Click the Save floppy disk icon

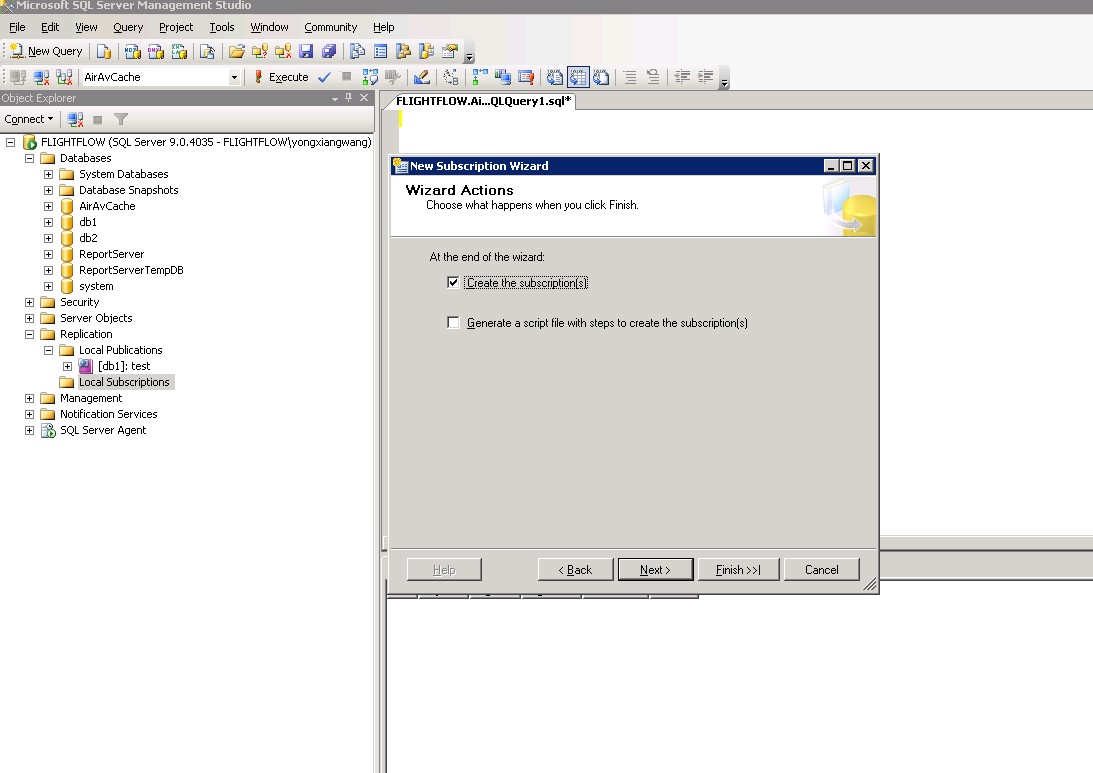306,51
